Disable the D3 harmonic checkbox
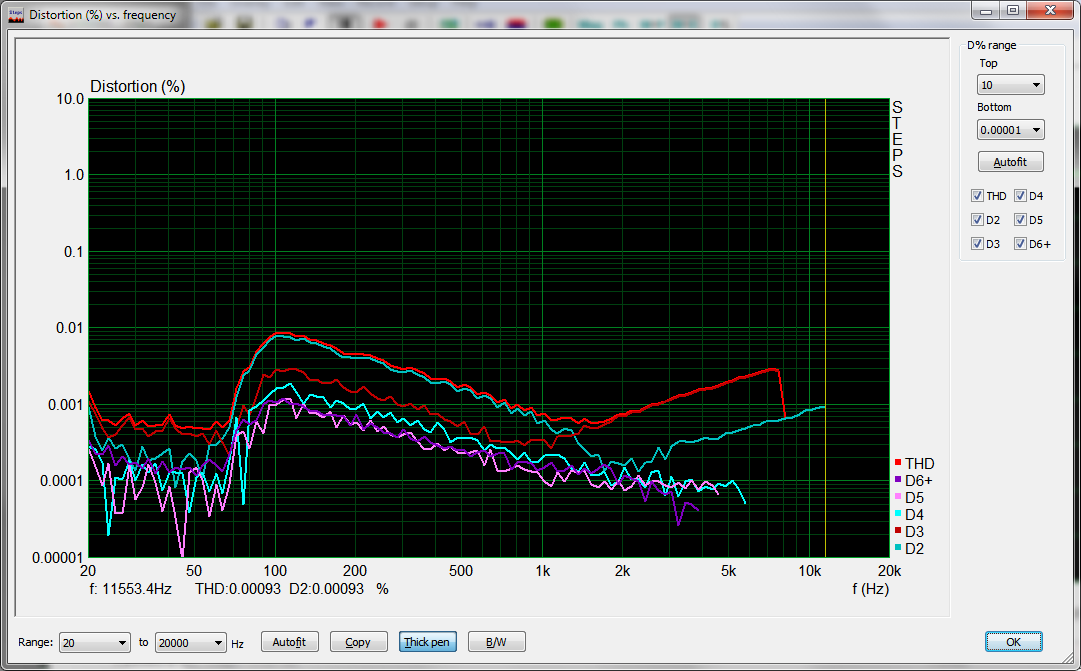The image size is (1081, 671). pos(978,244)
